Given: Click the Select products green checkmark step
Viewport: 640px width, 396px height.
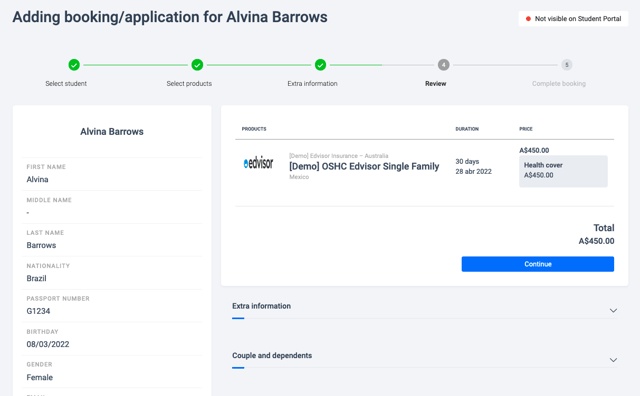Looking at the screenshot, I should [x=197, y=65].
